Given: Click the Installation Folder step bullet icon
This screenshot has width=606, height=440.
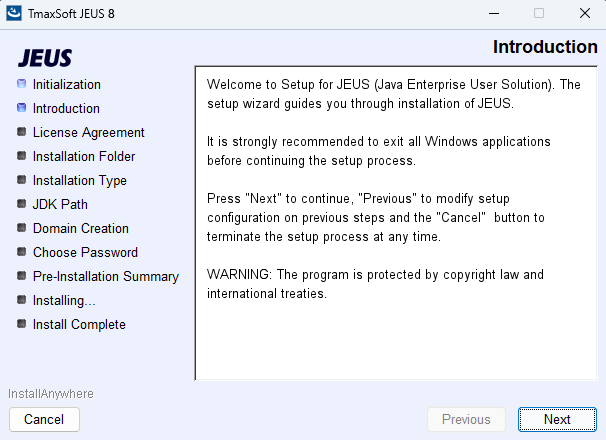Looking at the screenshot, I should (22, 156).
